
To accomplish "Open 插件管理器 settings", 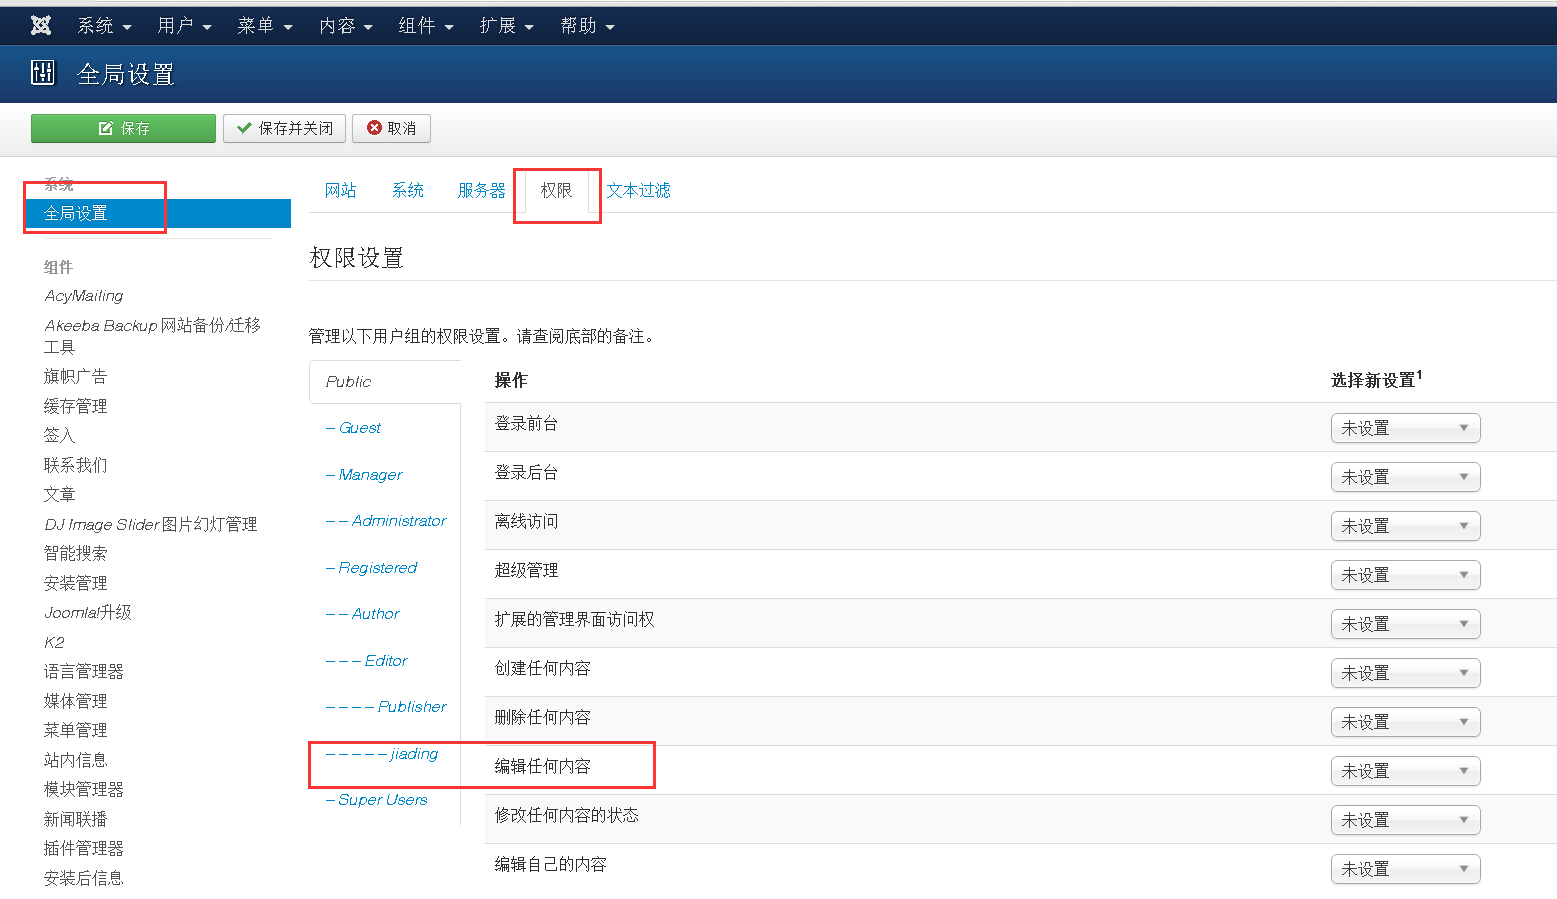I will coord(83,848).
